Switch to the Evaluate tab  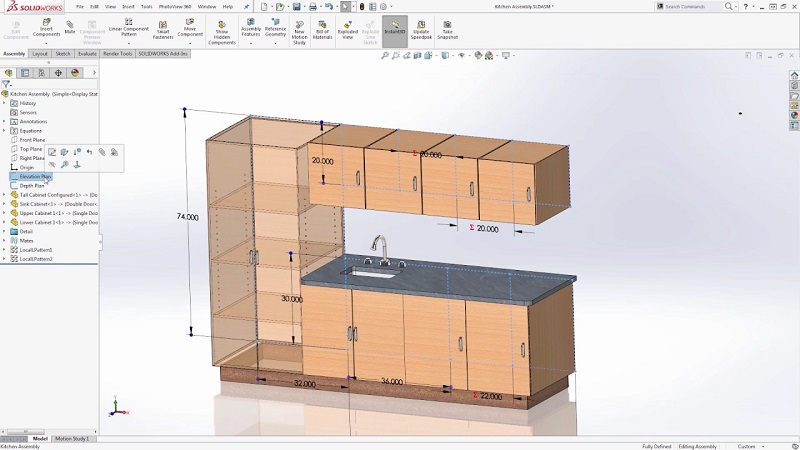click(x=88, y=53)
